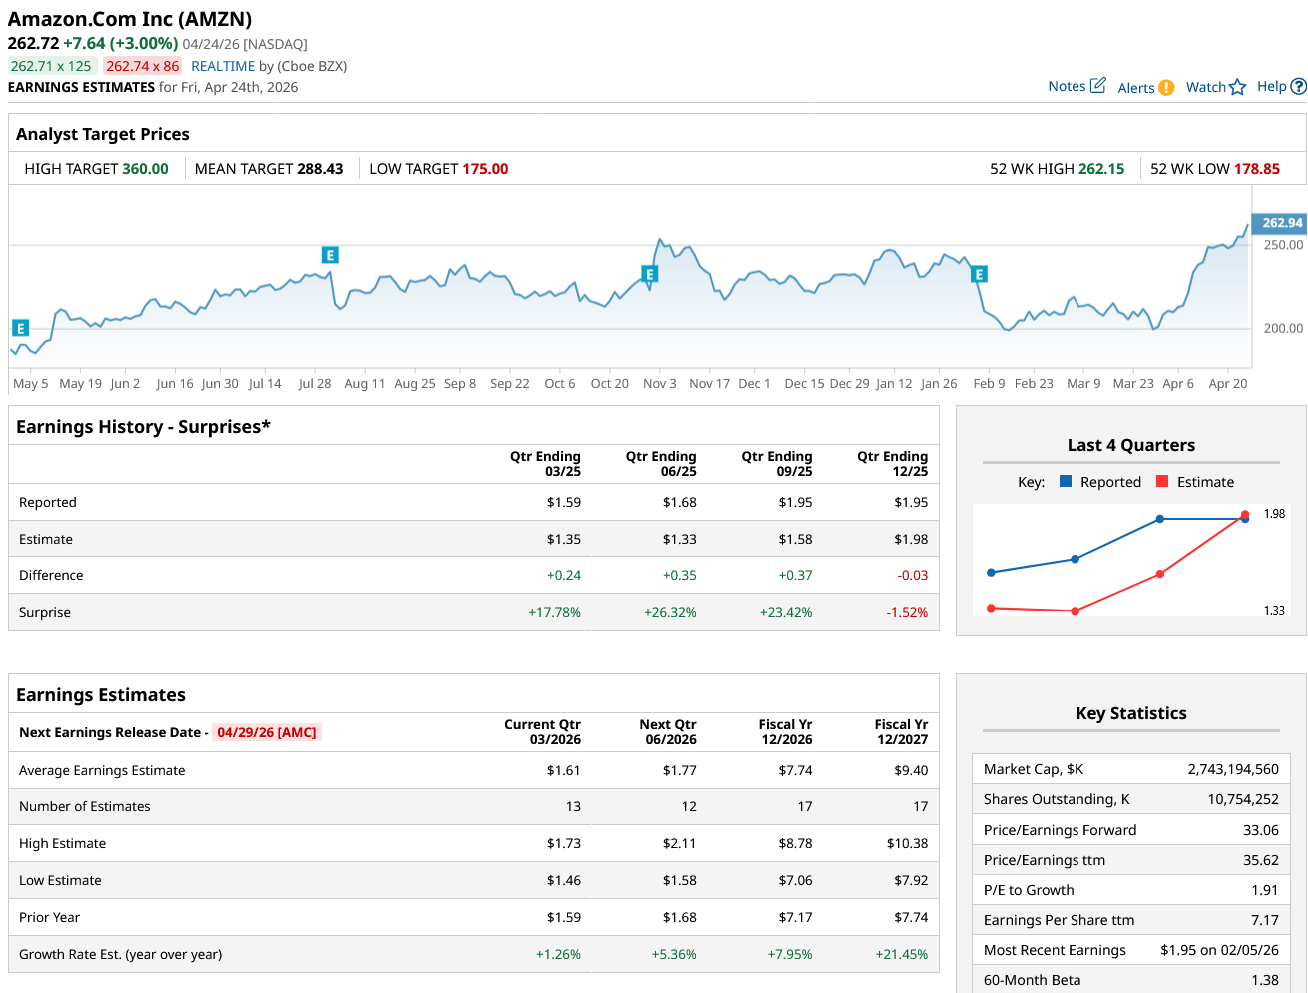Image resolution: width=1308 pixels, height=993 pixels.
Task: Click the 04/29/26 [AMC] release date
Action: (266, 732)
